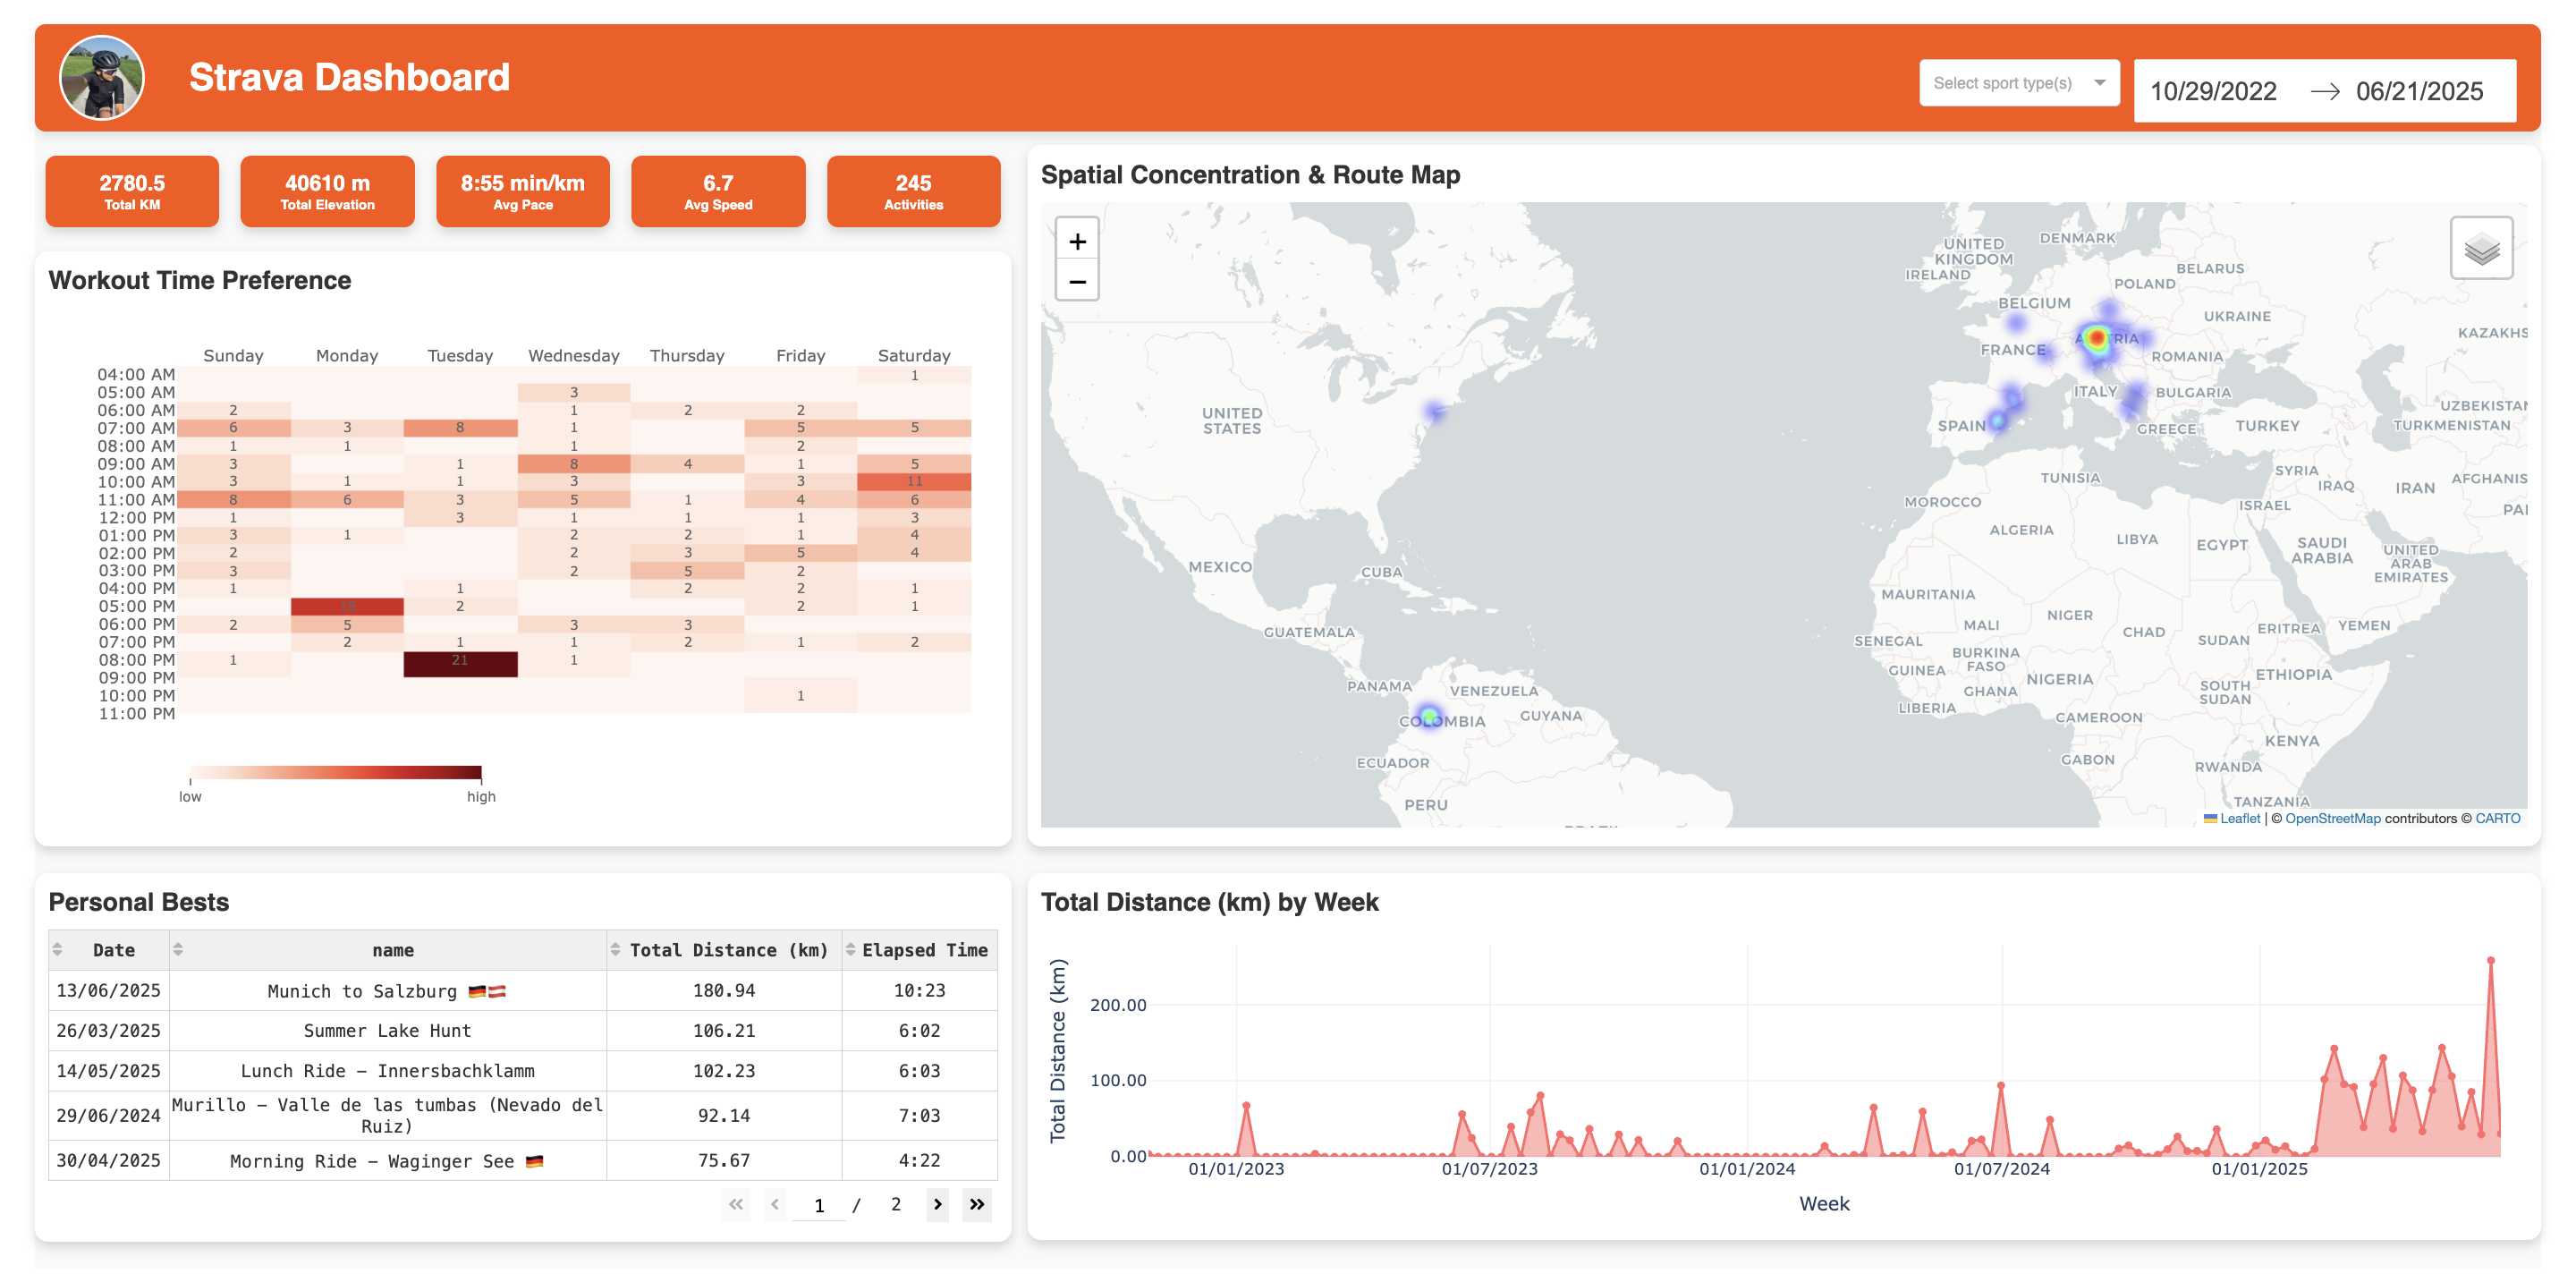Open the Select sport type(s) dropdown
The image size is (2576, 1274).
coord(2018,83)
